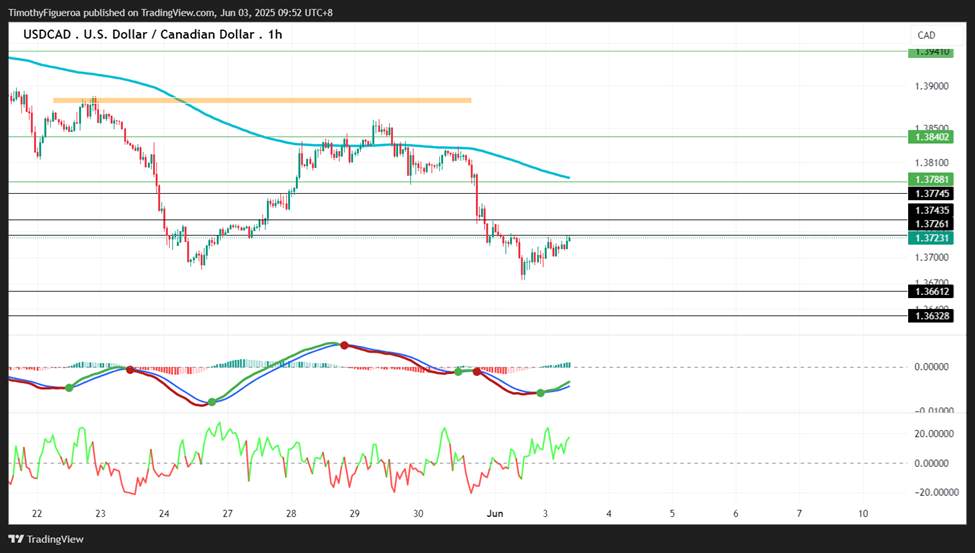The image size is (975, 553).
Task: Click the 1.39410 price label
Action: tap(930, 52)
